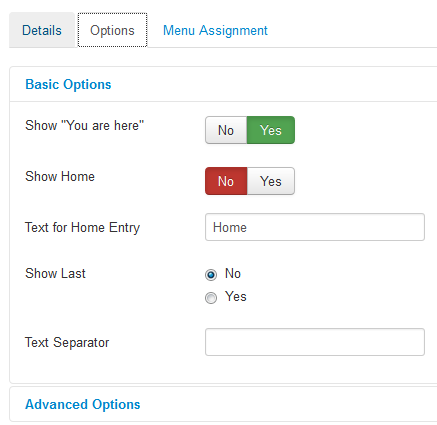Click the Show Home field label
Image resolution: width=437 pixels, height=425 pixels.
click(60, 176)
